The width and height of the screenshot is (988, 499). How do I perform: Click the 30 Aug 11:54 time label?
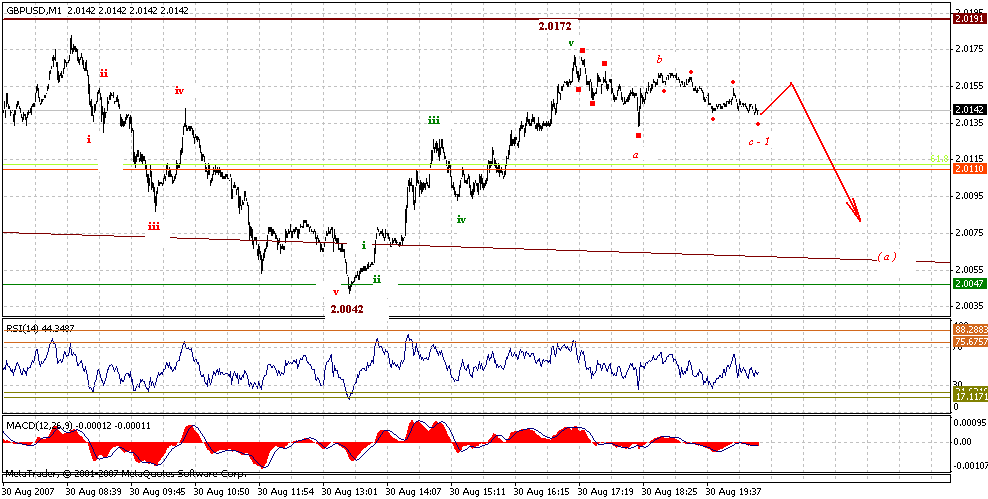pyautogui.click(x=284, y=490)
